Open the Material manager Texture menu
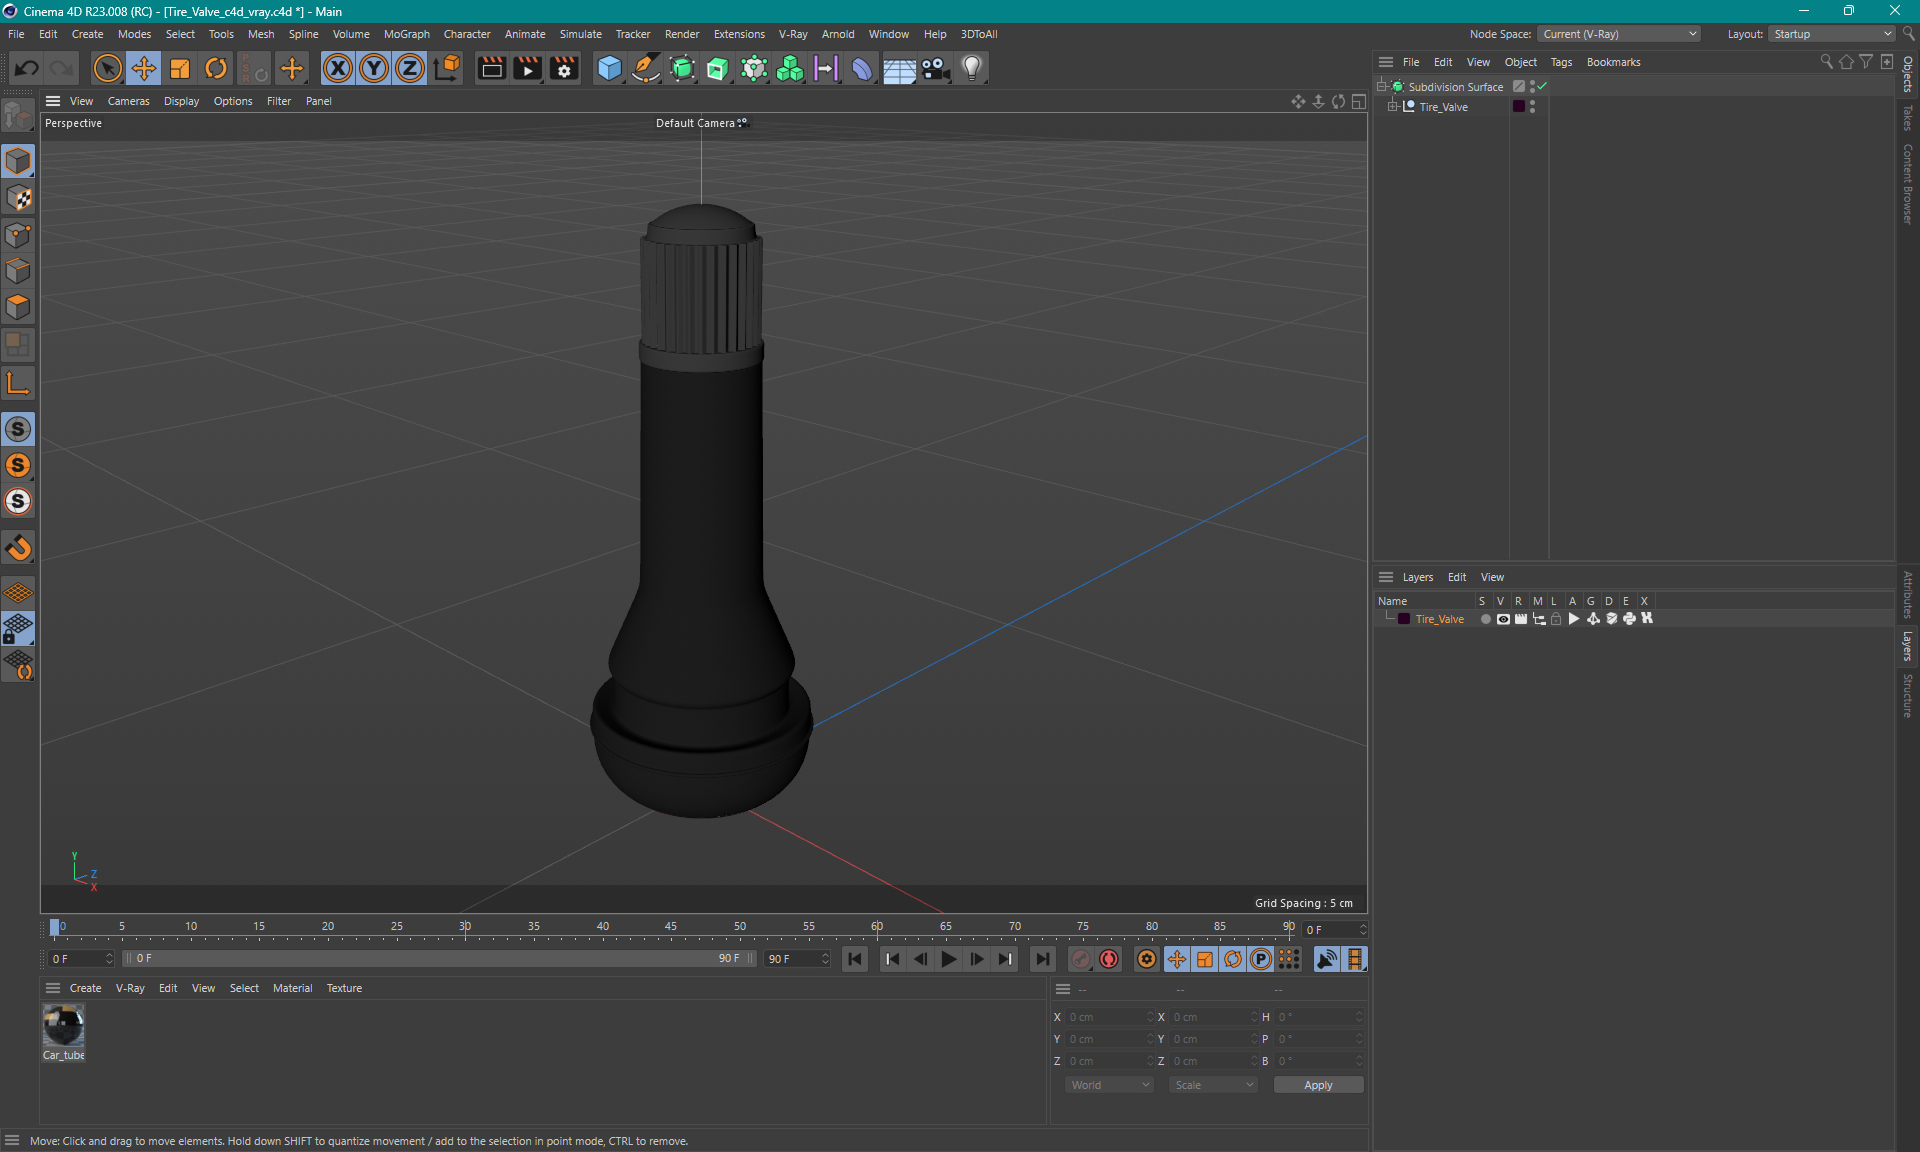 click(x=344, y=988)
